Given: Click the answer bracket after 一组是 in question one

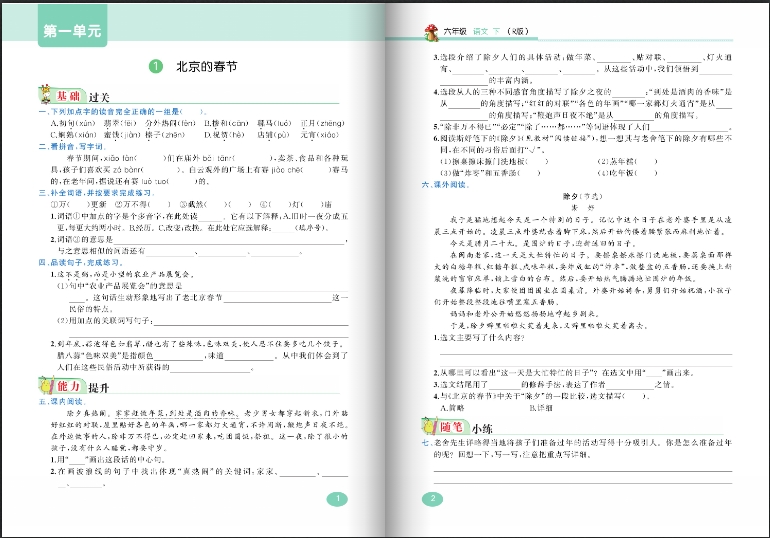Looking at the screenshot, I should [196, 112].
